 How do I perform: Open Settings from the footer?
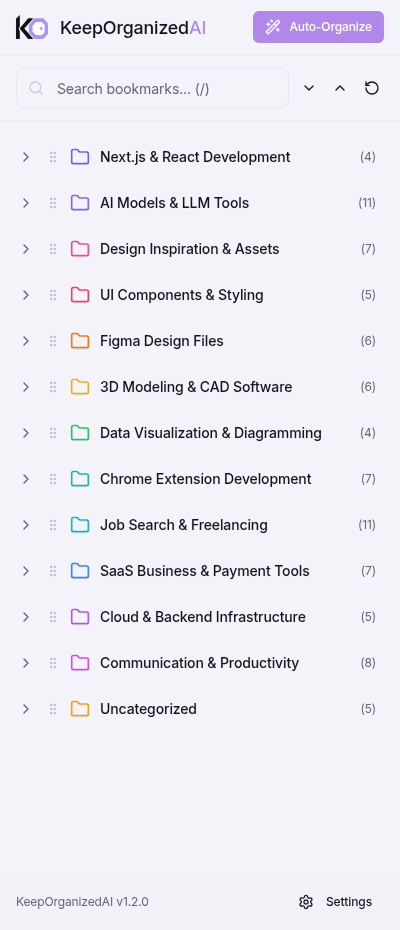(335, 902)
